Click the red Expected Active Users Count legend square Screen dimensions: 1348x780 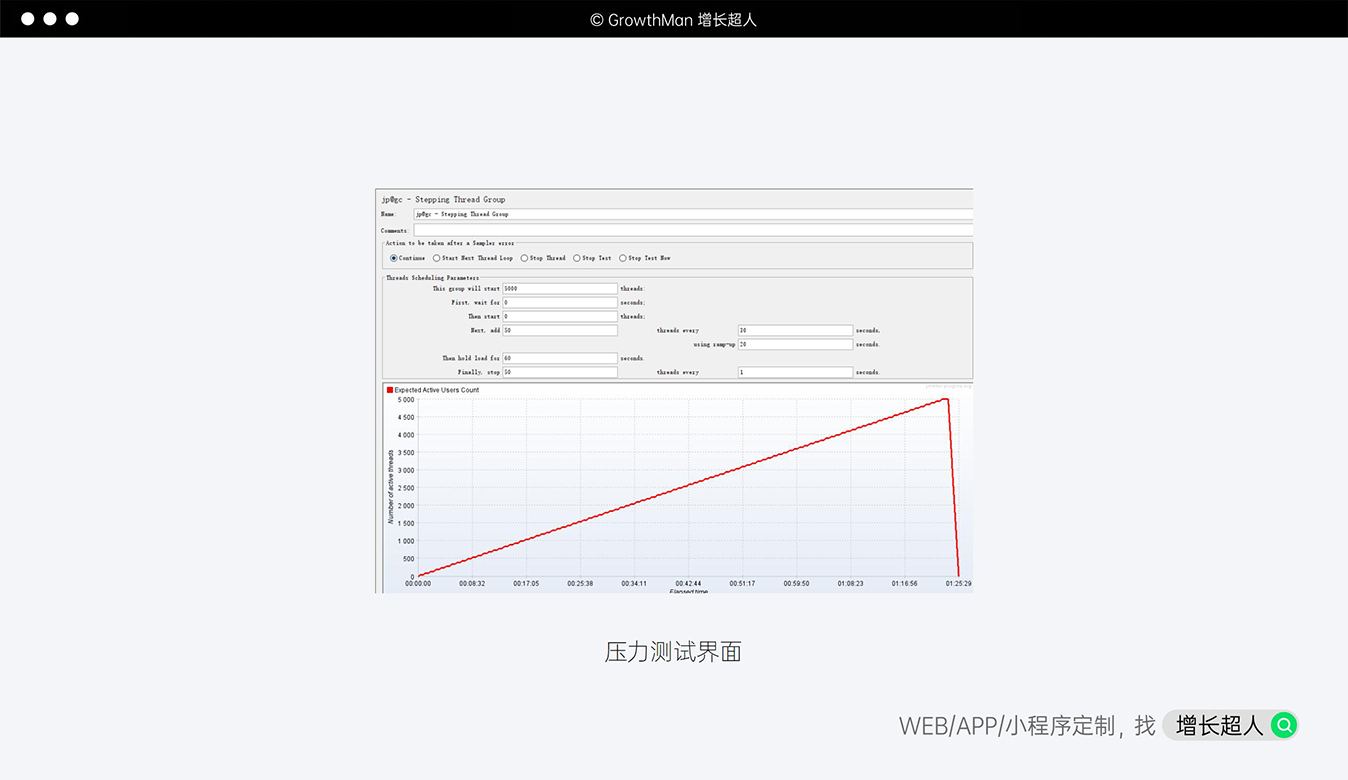point(390,390)
